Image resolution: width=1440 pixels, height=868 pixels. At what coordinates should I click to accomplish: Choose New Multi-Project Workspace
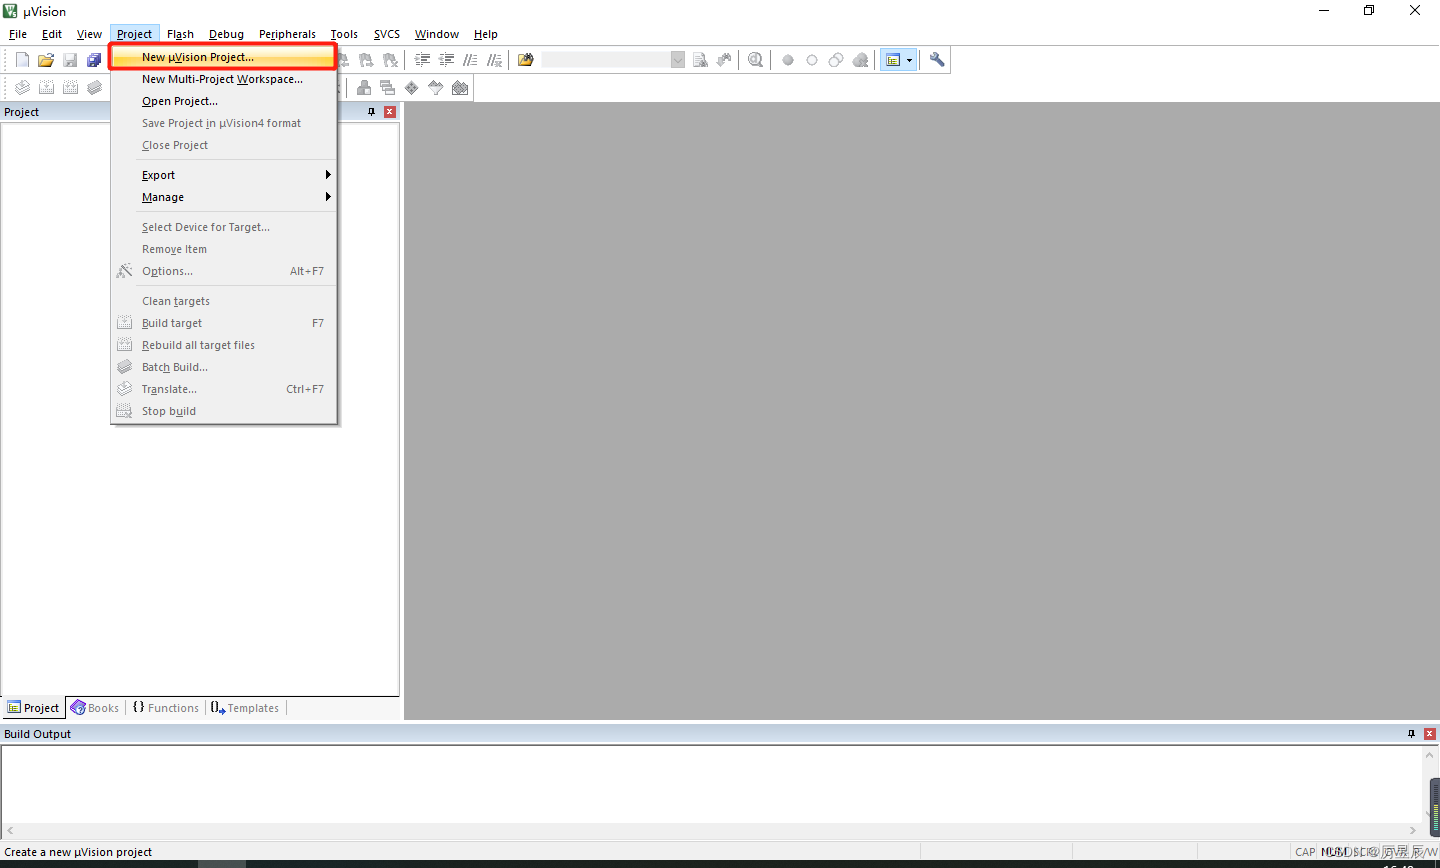tap(224, 79)
